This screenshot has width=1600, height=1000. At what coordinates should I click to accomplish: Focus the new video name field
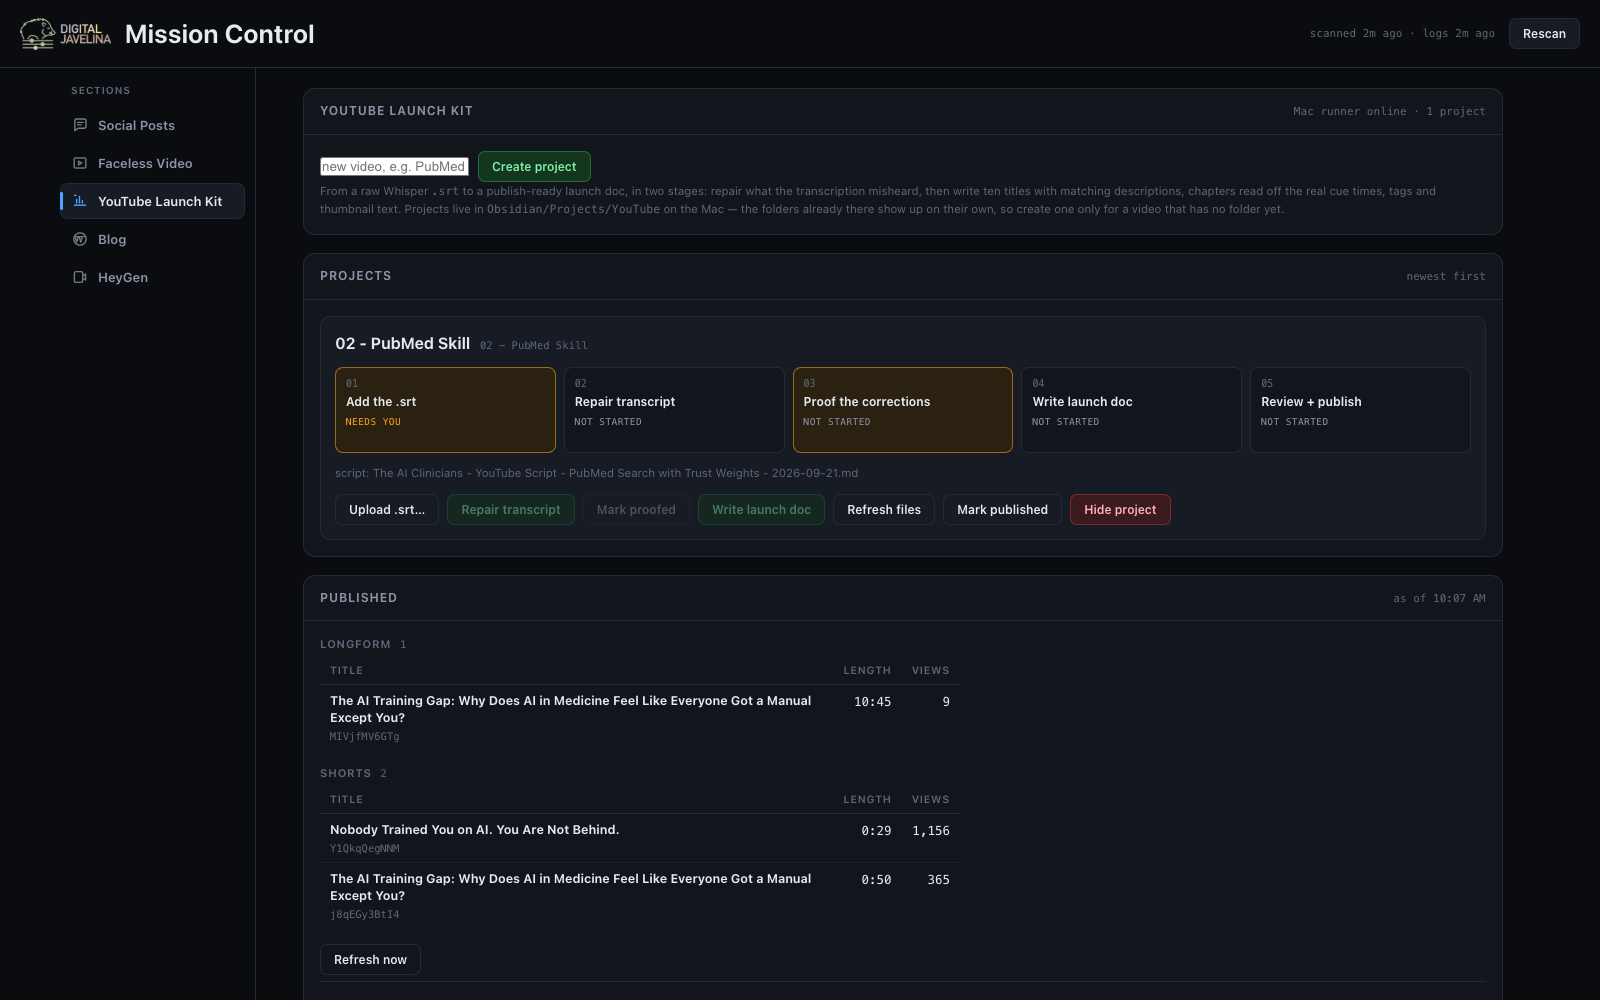coord(394,167)
